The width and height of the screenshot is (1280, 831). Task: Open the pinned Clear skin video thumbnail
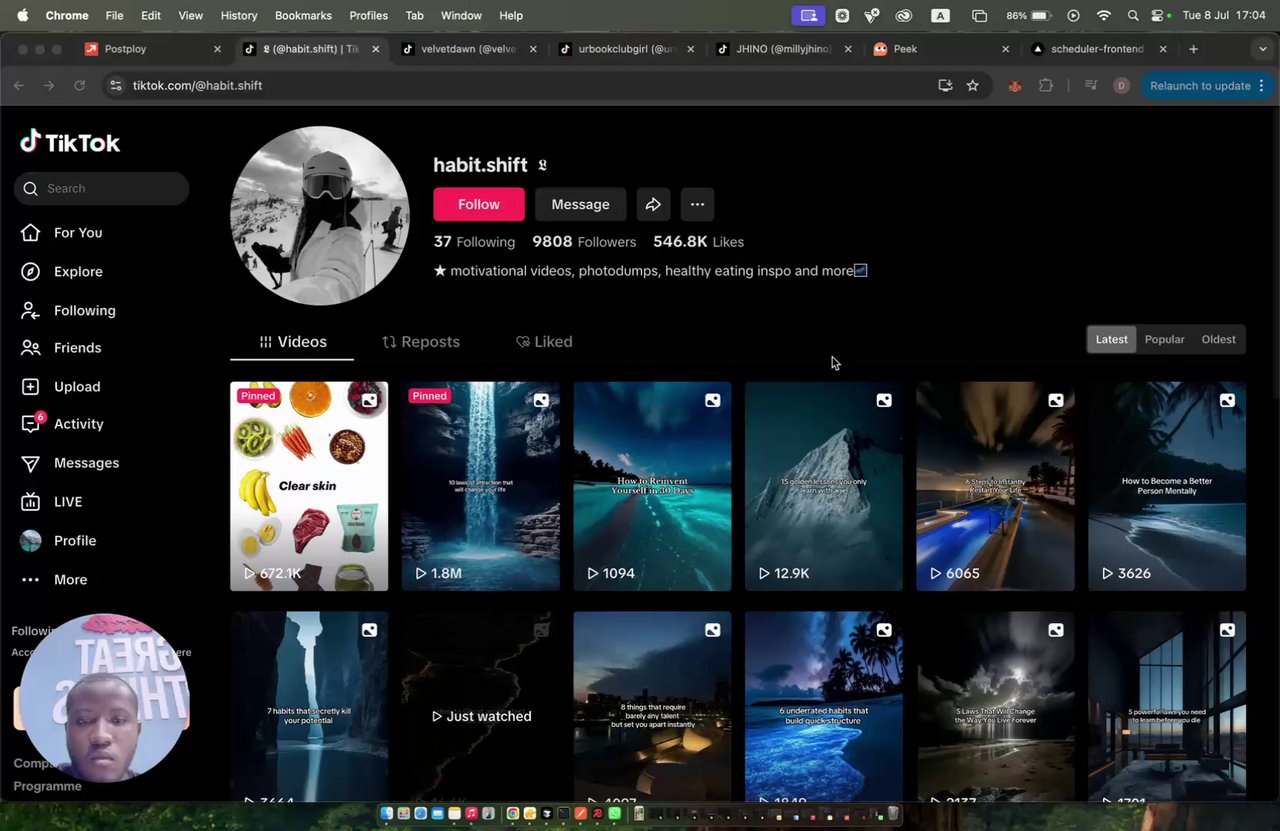tap(309, 486)
